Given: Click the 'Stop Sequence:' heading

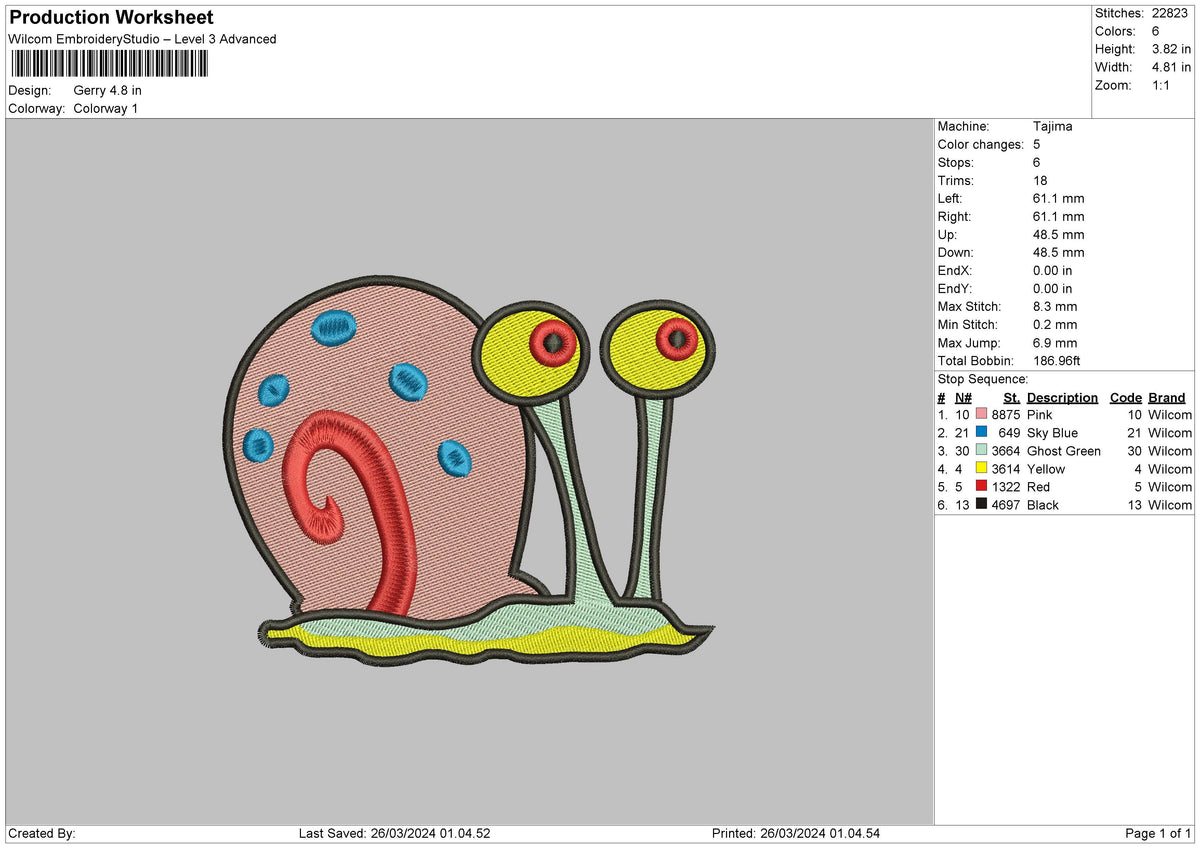Looking at the screenshot, I should (x=983, y=379).
